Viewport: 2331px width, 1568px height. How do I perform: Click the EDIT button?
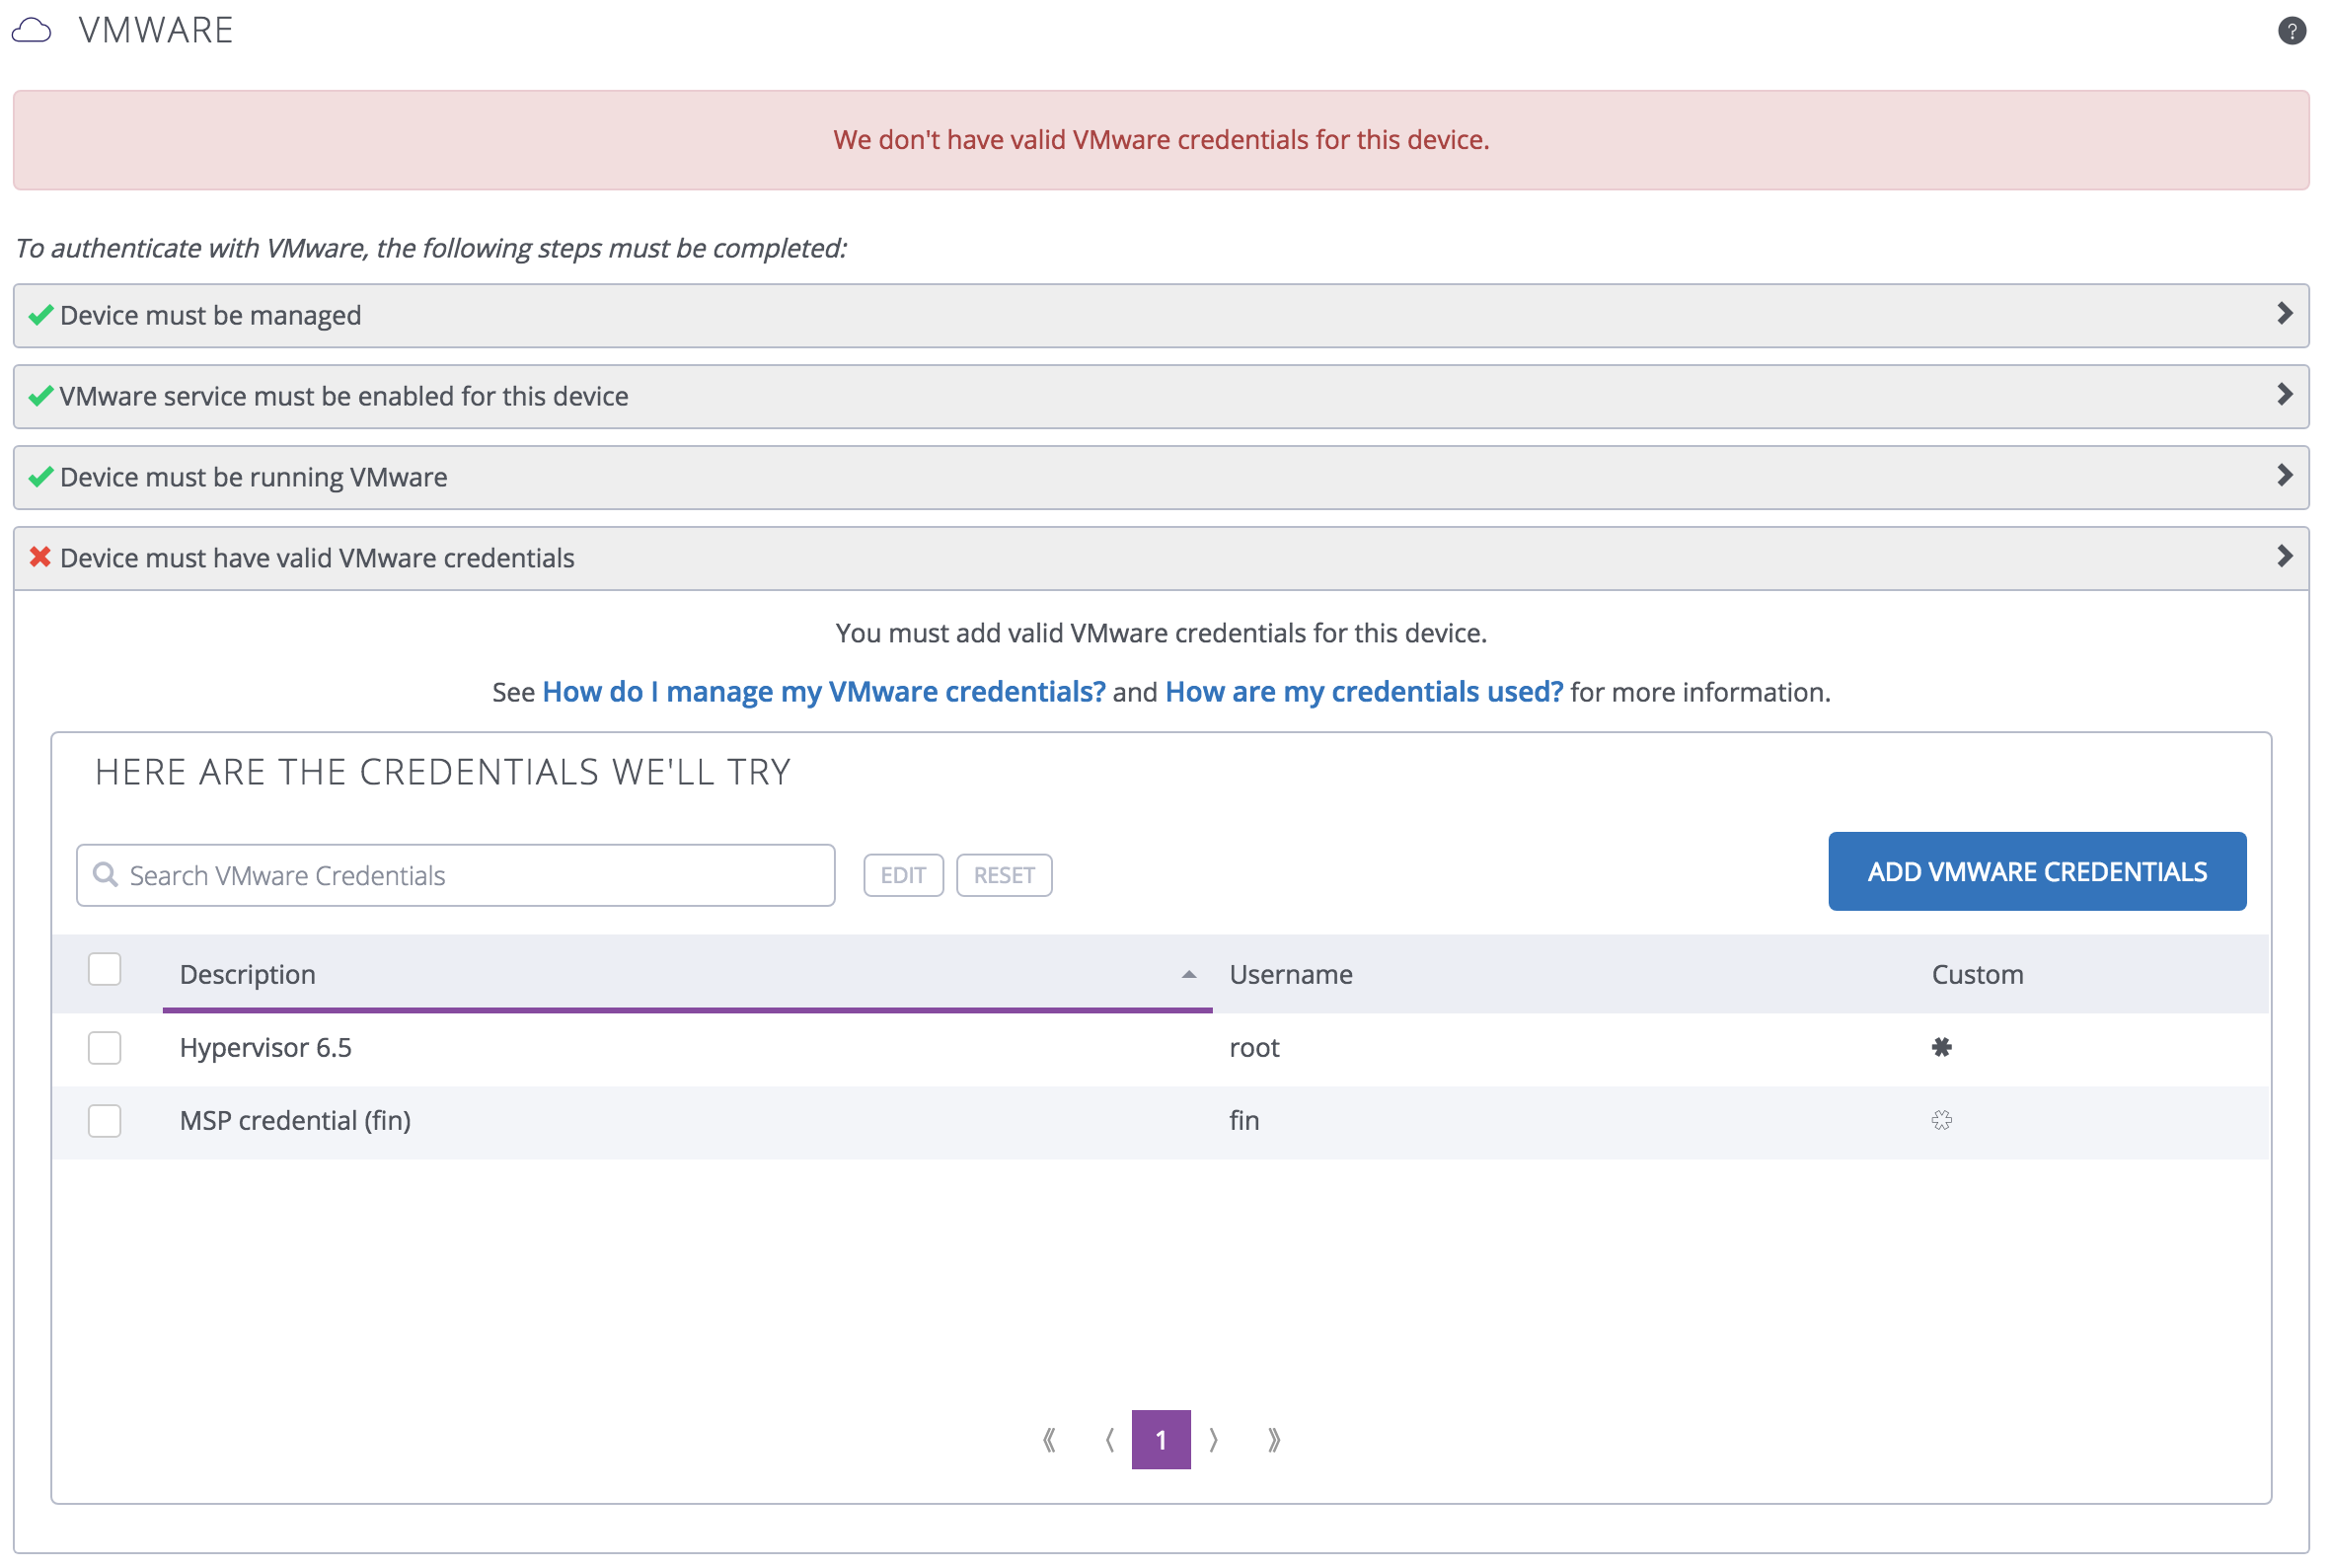903,874
